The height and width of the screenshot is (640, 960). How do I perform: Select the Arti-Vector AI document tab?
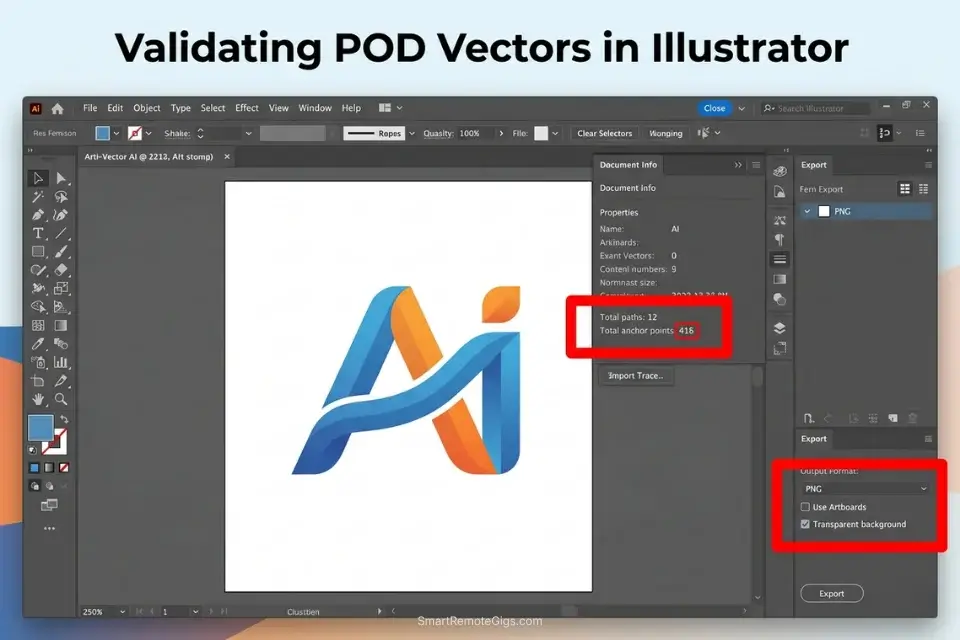click(x=149, y=157)
